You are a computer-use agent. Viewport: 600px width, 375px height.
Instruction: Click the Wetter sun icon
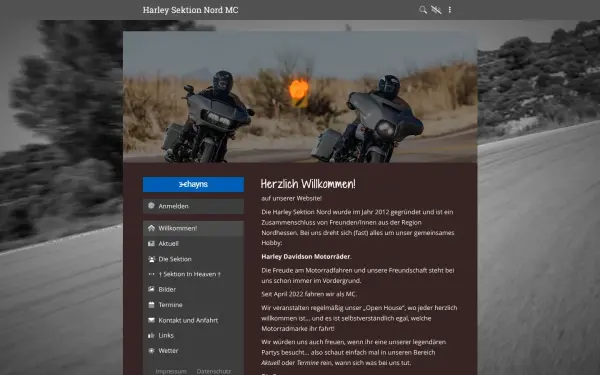[x=151, y=351]
